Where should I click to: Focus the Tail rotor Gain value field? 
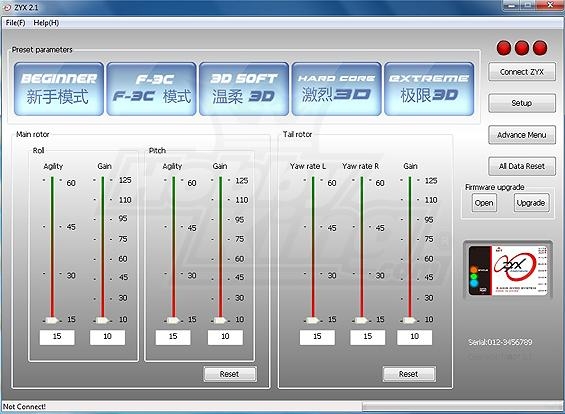(415, 337)
